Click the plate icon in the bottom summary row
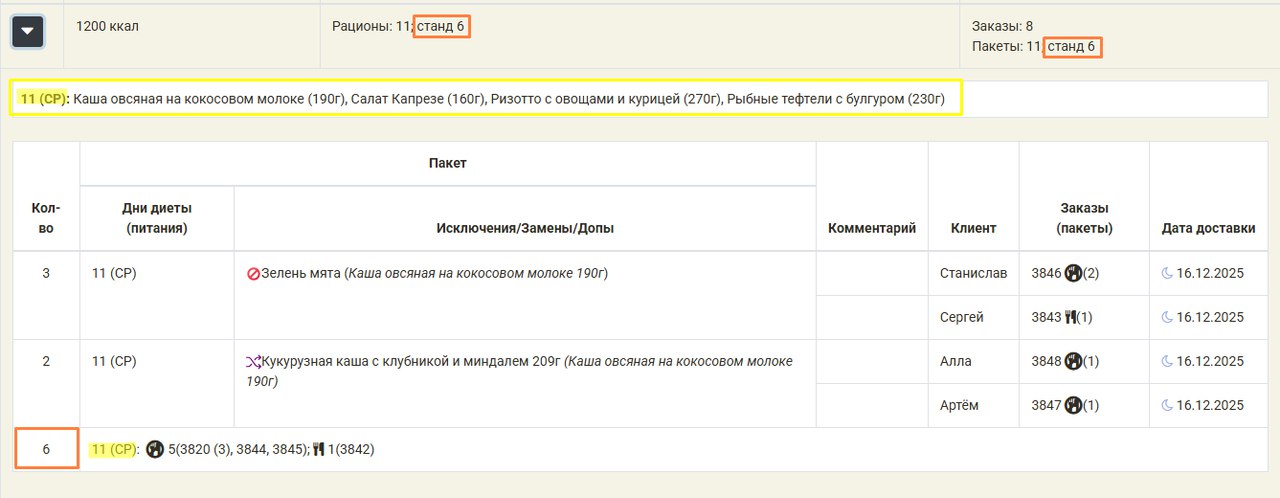 [155, 450]
